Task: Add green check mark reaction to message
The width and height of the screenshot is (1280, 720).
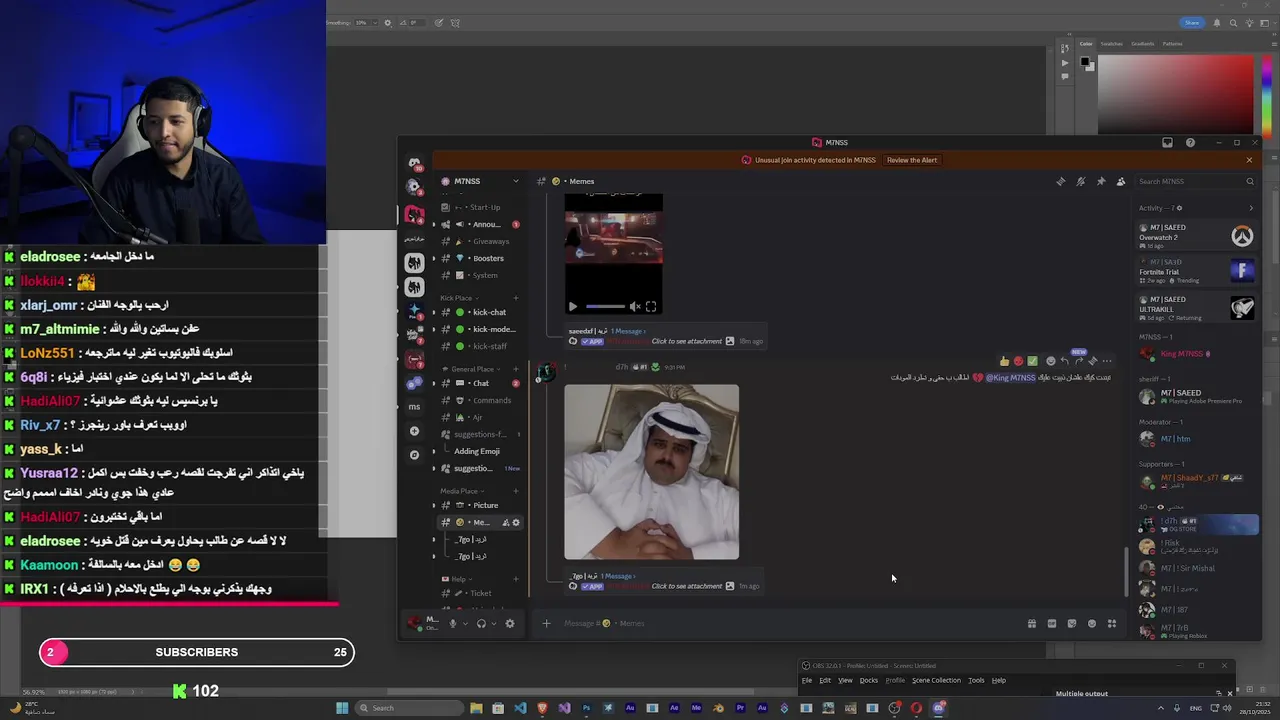Action: (1032, 361)
